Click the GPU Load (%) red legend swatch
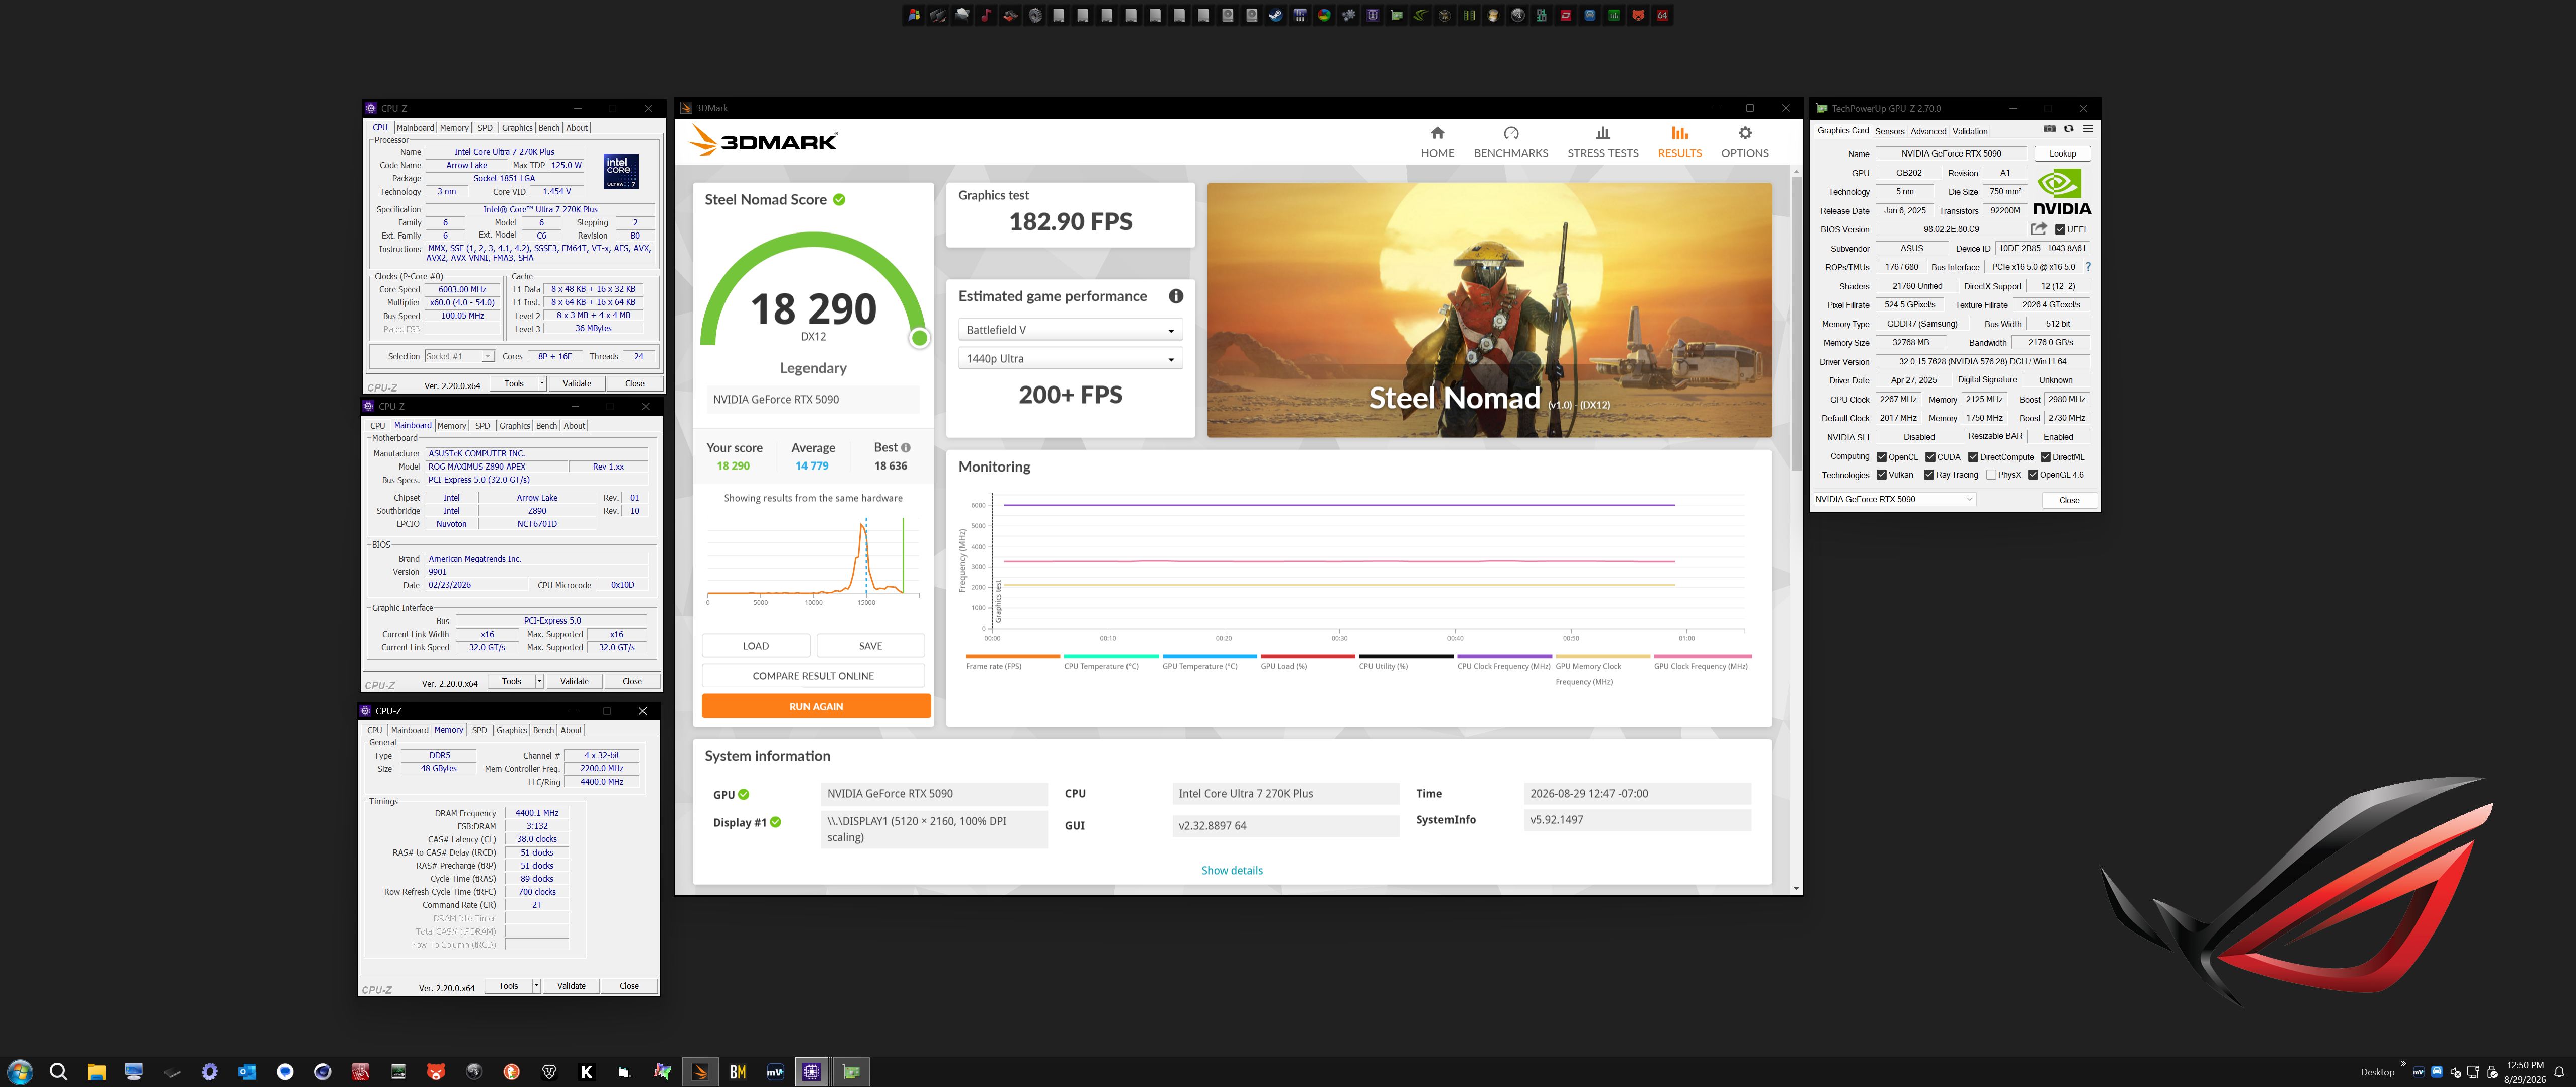The width and height of the screenshot is (2576, 1087). click(1308, 656)
